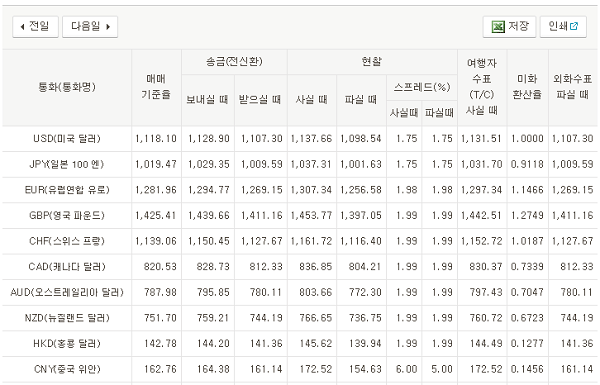Click the 미화 환산율 column header
This screenshot has width=600, height=385.
point(527,87)
